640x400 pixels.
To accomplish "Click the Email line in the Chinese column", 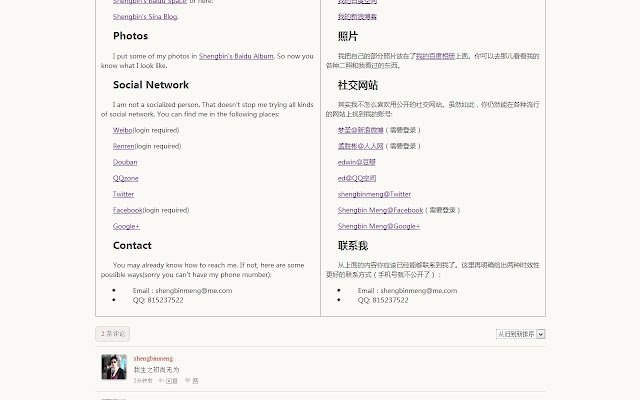I will (407, 291).
